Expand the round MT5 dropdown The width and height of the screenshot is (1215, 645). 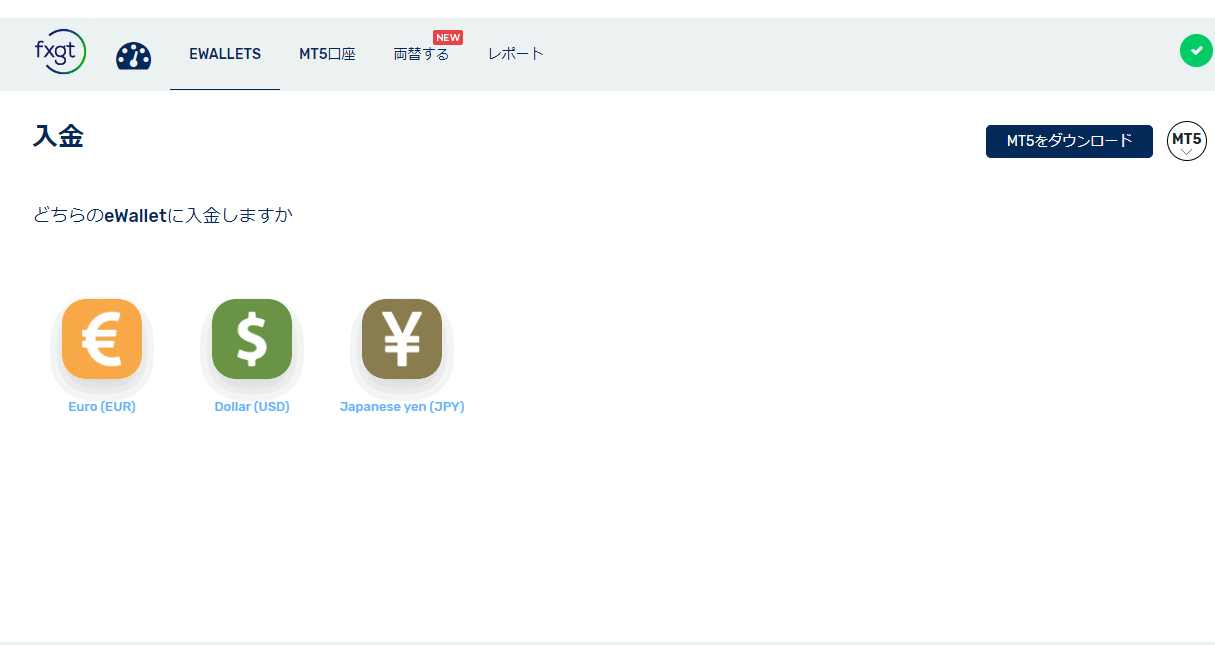[1187, 141]
